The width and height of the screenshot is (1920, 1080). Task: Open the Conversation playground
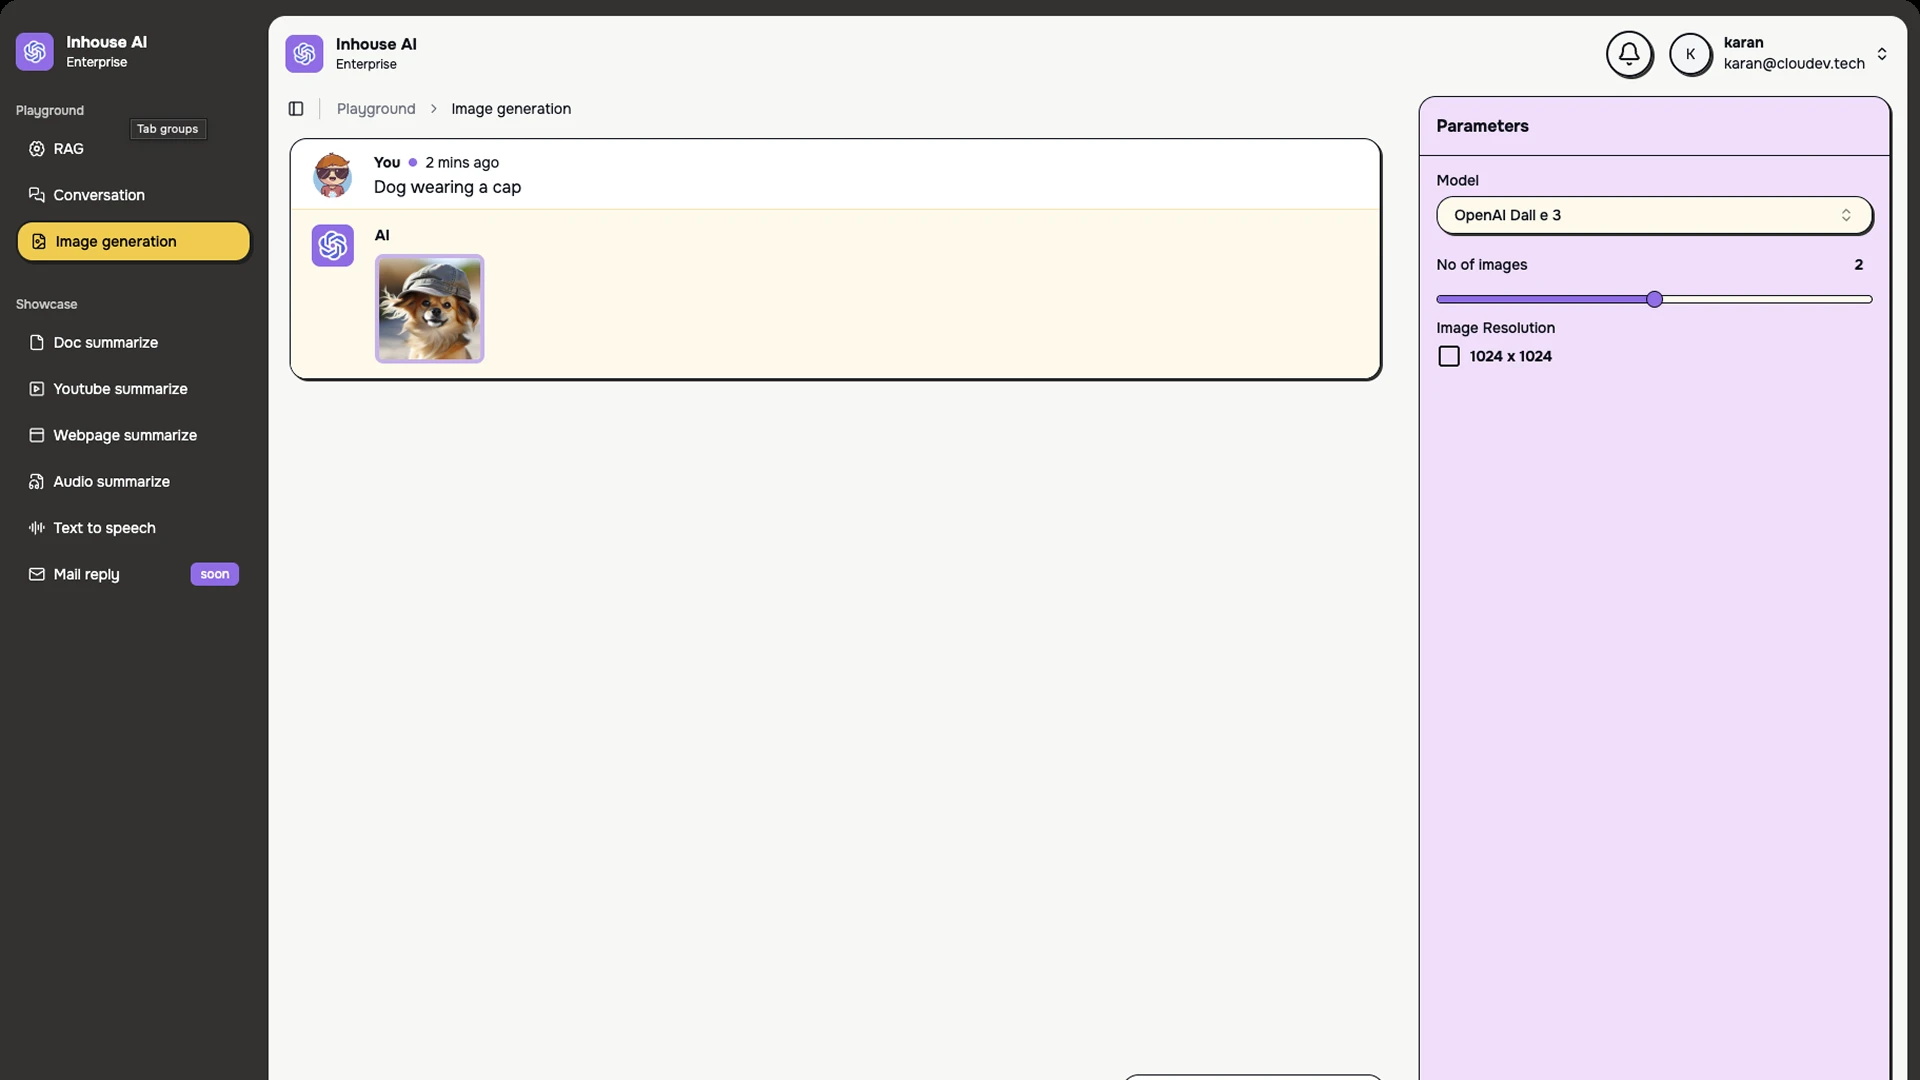click(133, 195)
